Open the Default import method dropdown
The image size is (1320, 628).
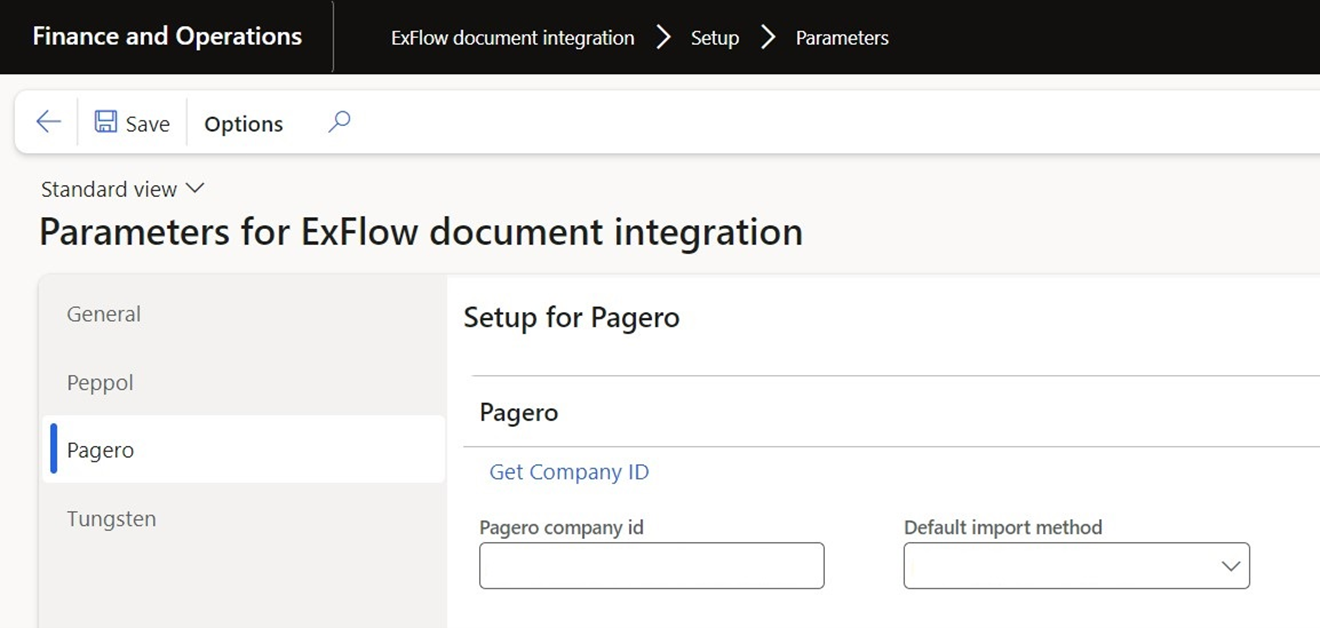[x=1076, y=566]
